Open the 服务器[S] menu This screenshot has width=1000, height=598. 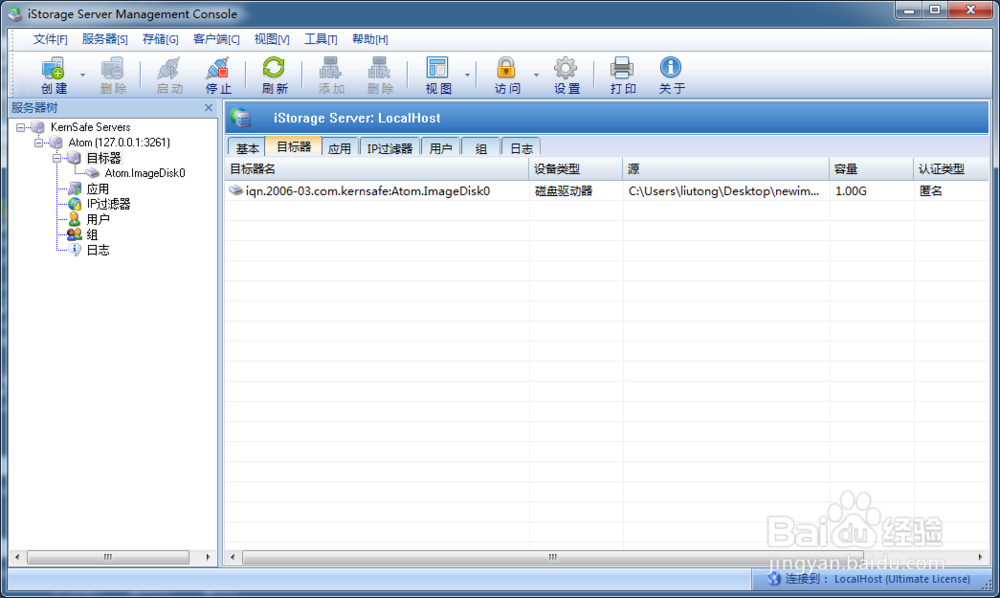pyautogui.click(x=105, y=40)
